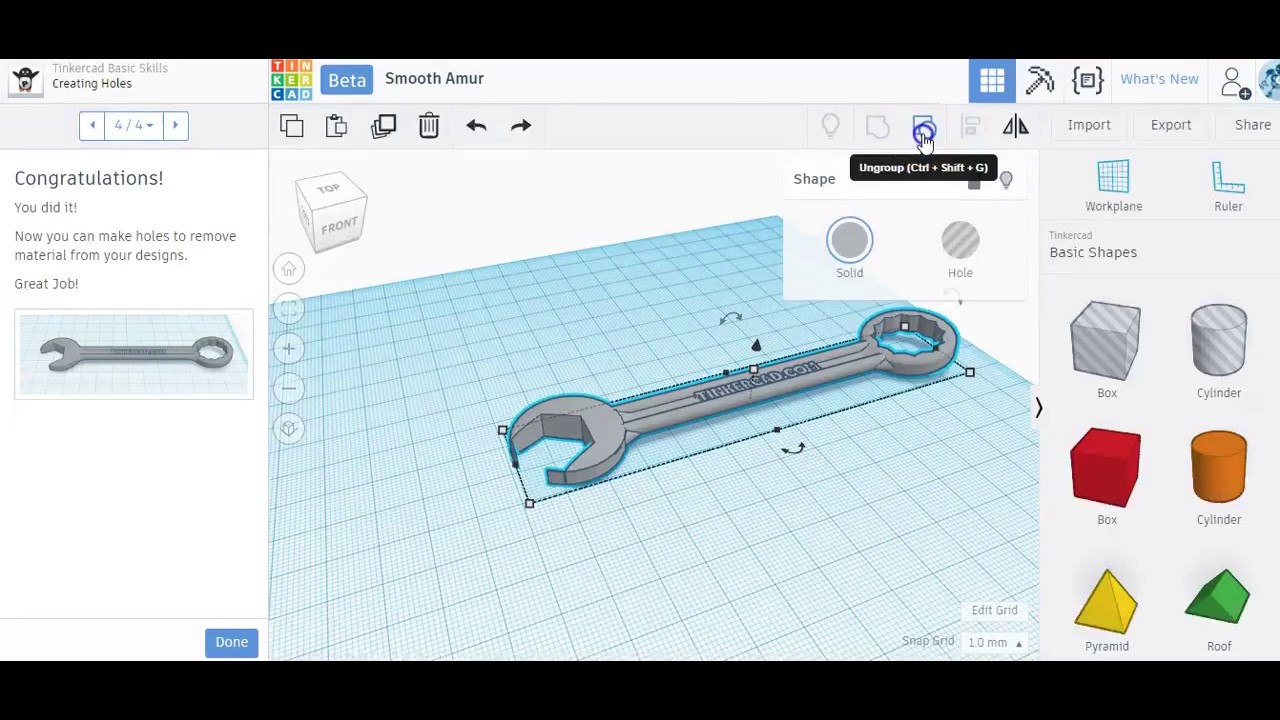The image size is (1280, 720).
Task: Click the Export button
Action: pos(1171,125)
